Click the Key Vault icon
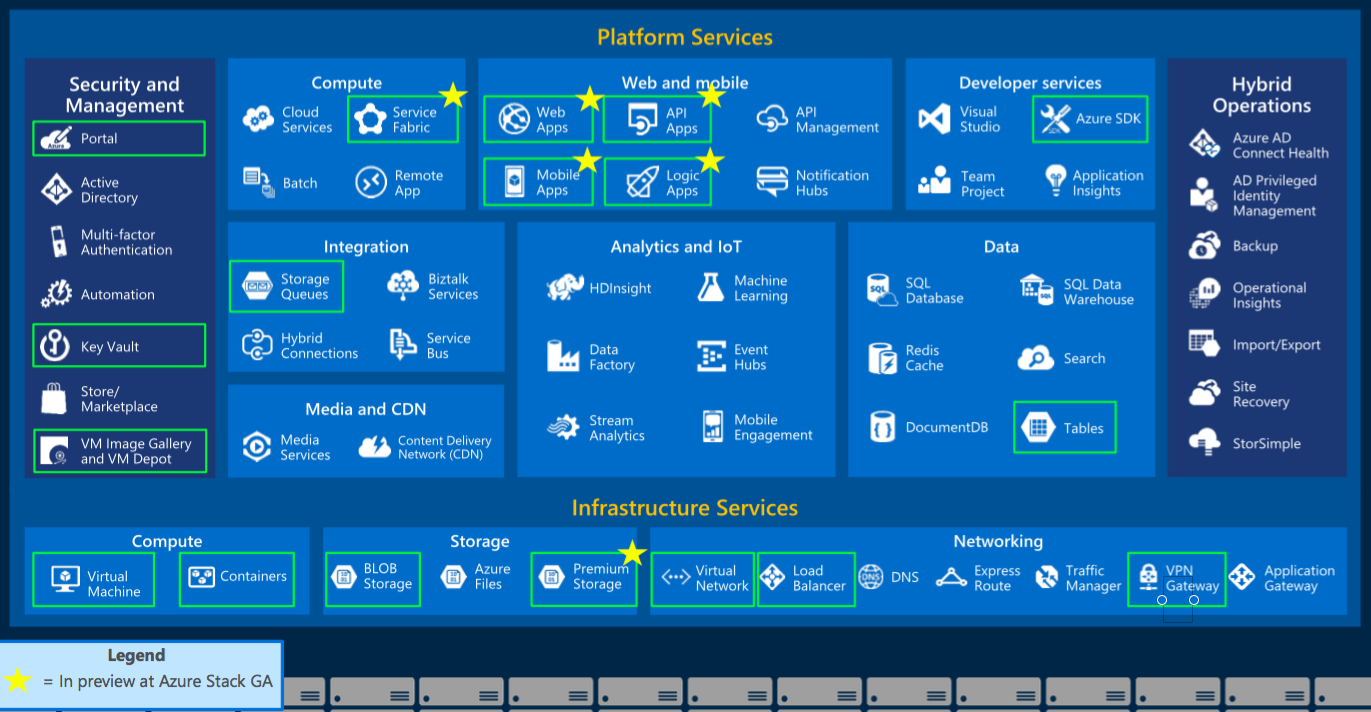Screen dimensions: 1371x712 54,346
